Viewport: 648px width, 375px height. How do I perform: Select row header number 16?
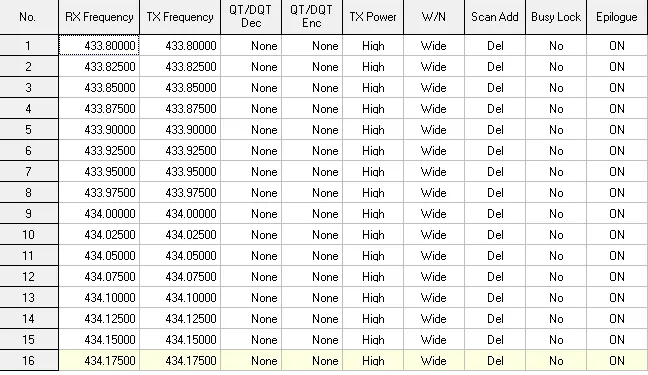(29, 361)
